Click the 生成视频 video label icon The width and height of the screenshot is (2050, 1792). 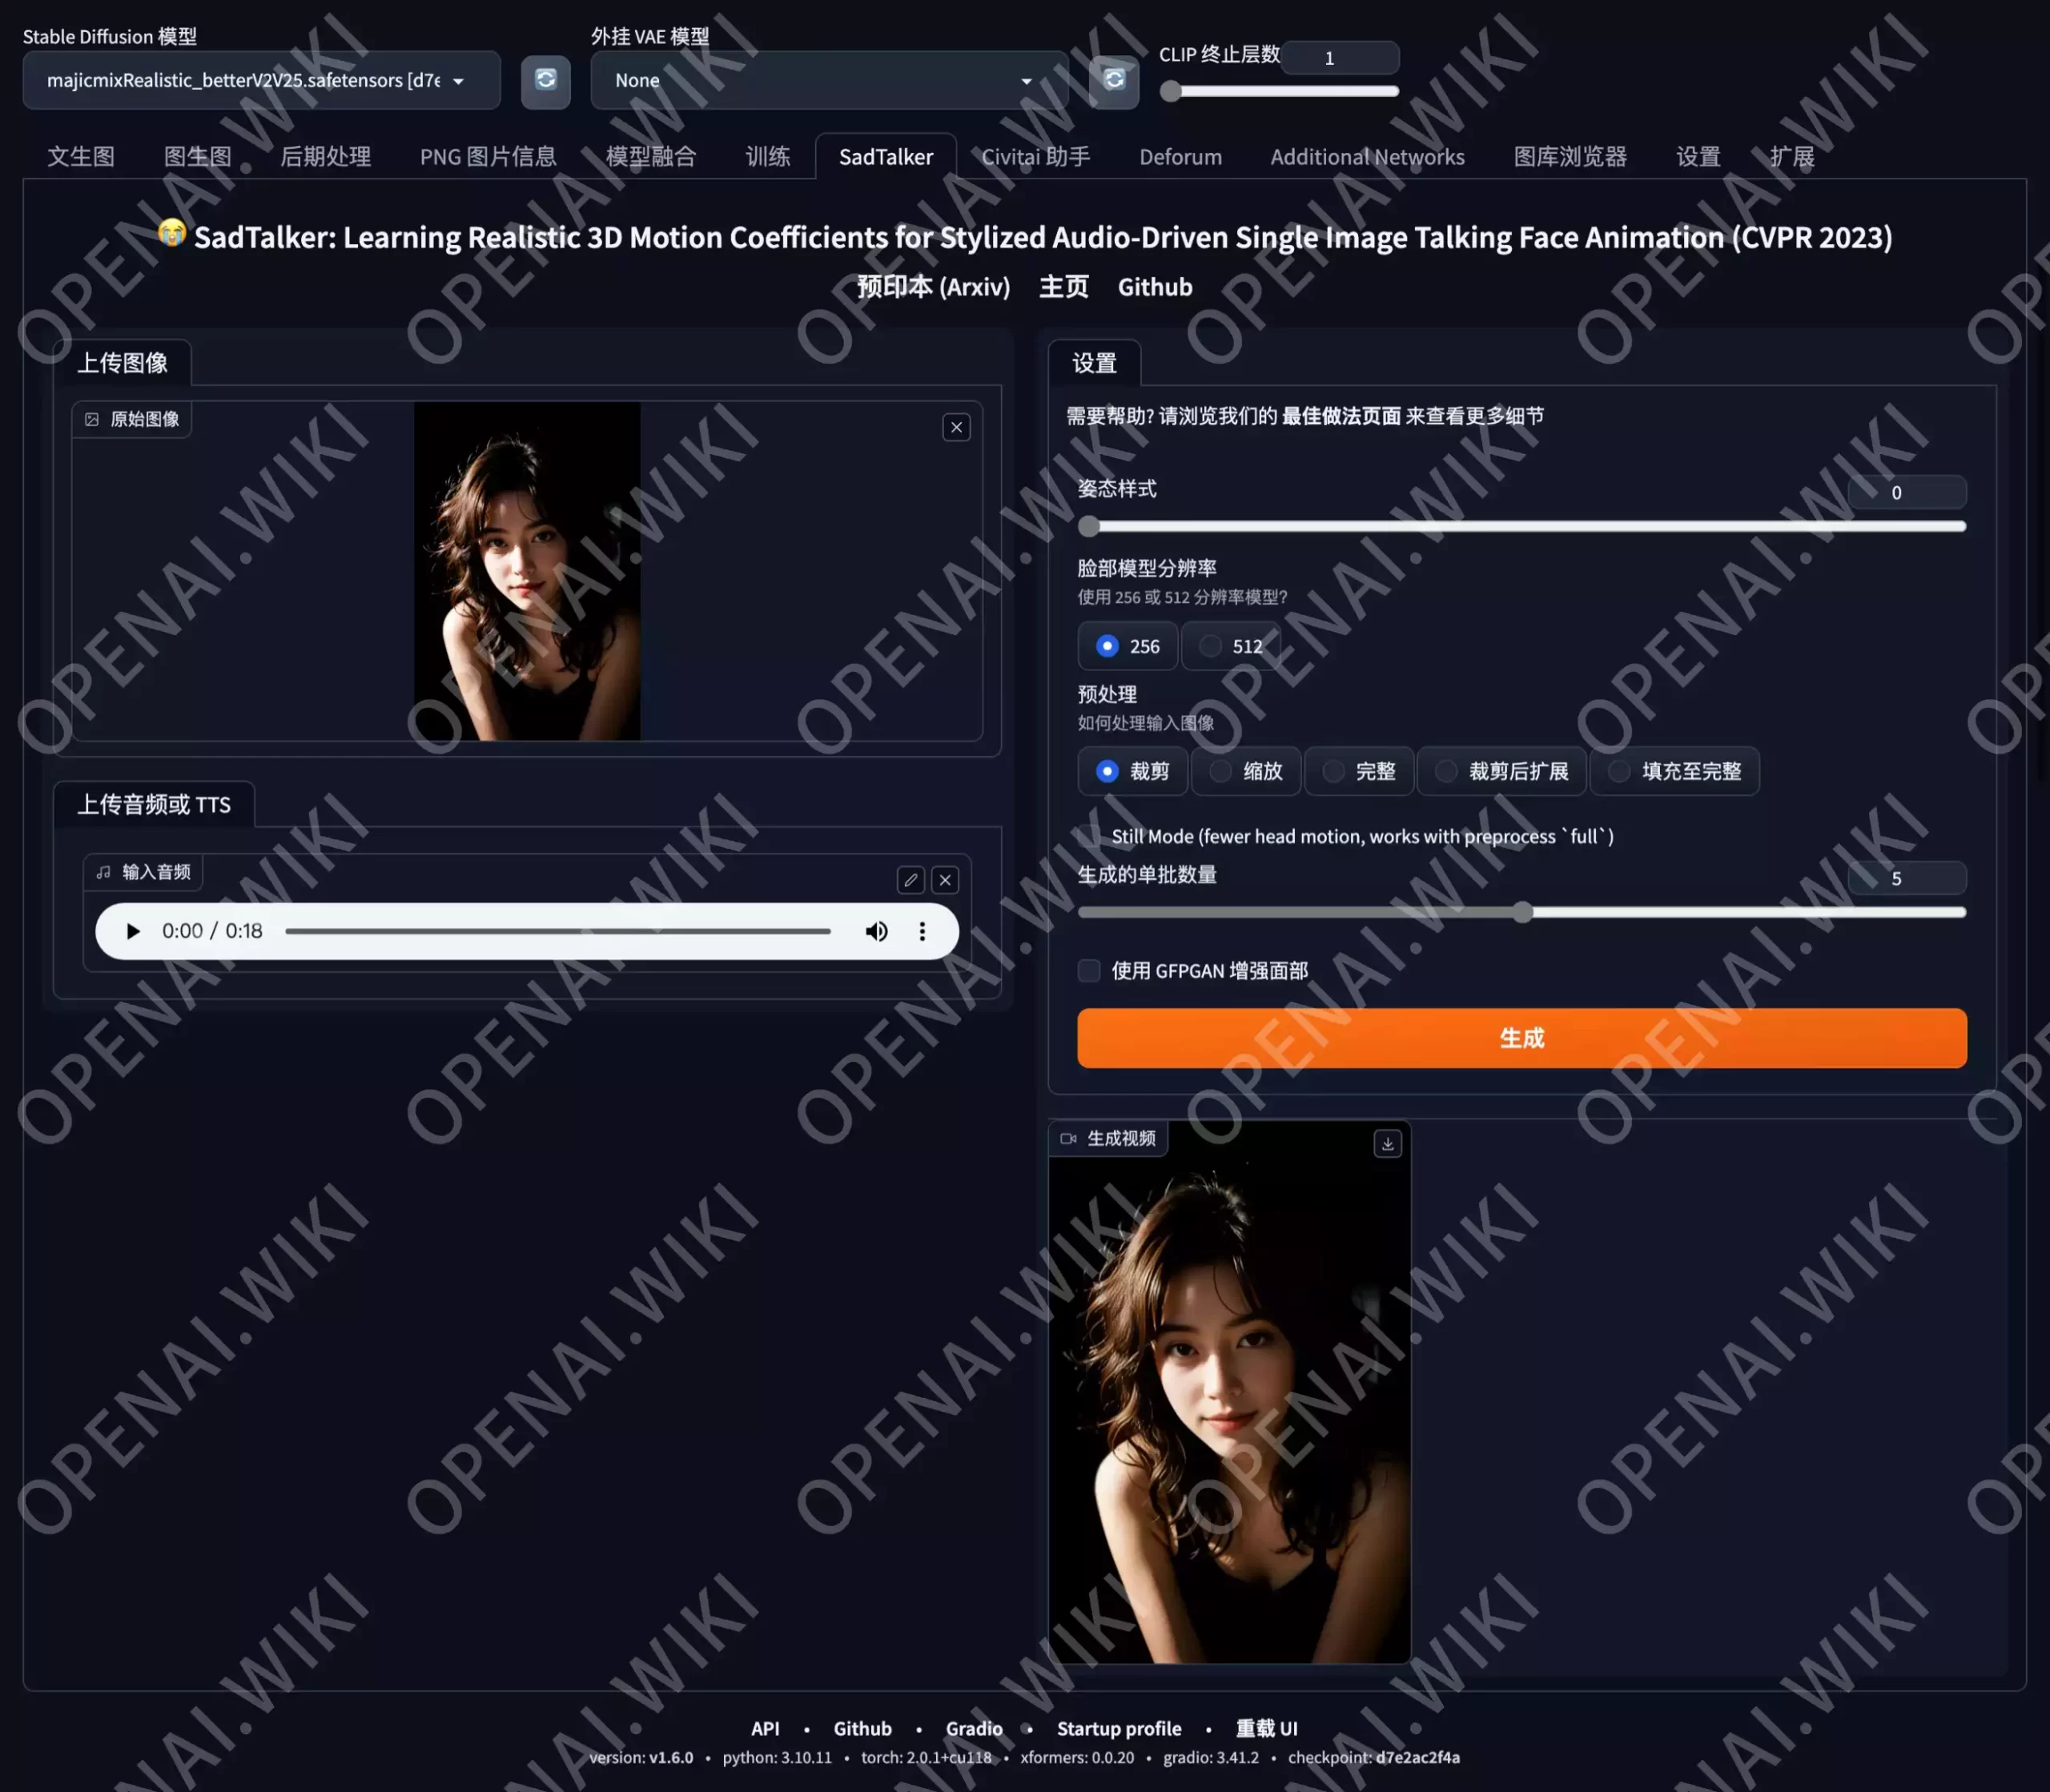pos(1068,1138)
